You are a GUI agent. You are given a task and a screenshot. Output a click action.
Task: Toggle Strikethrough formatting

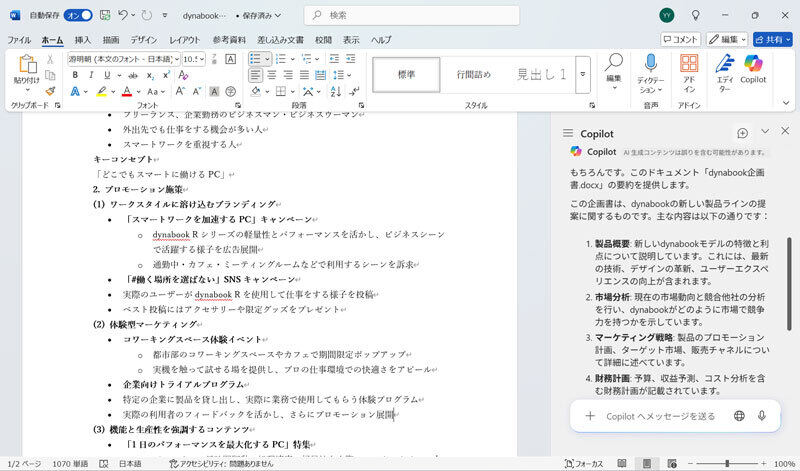133,75
